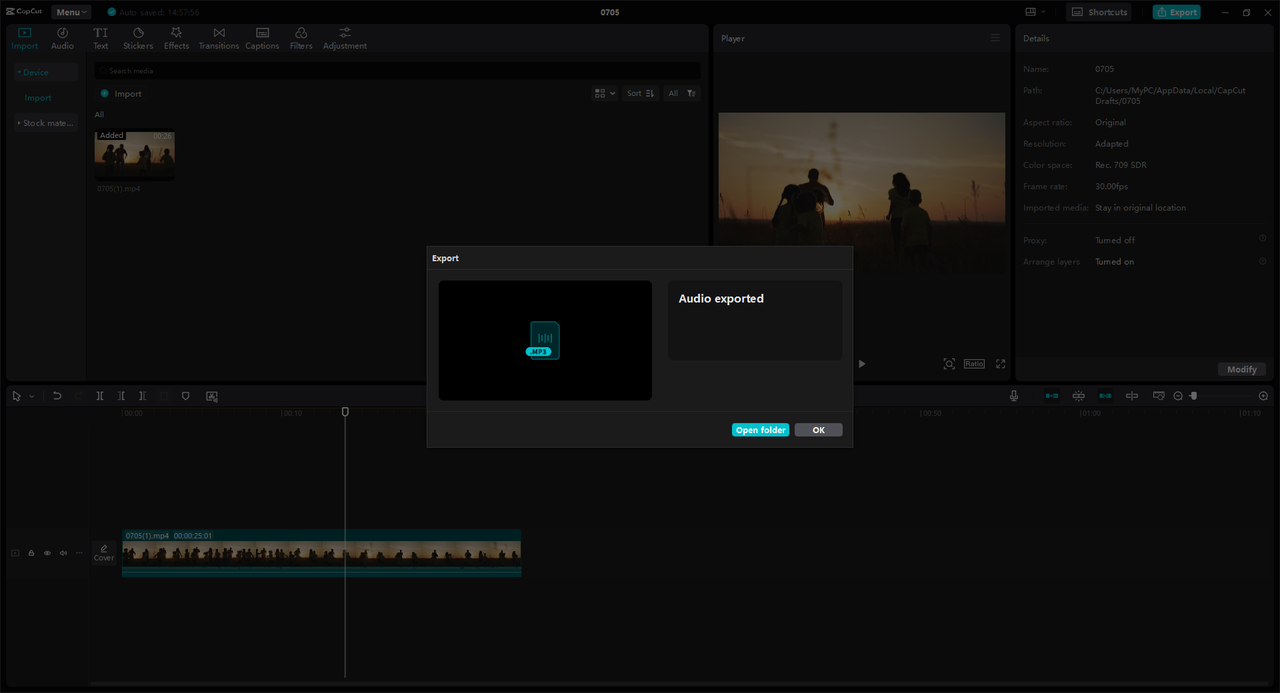Image resolution: width=1280 pixels, height=693 pixels.
Task: Click the Proxy info icon
Action: [1262, 239]
